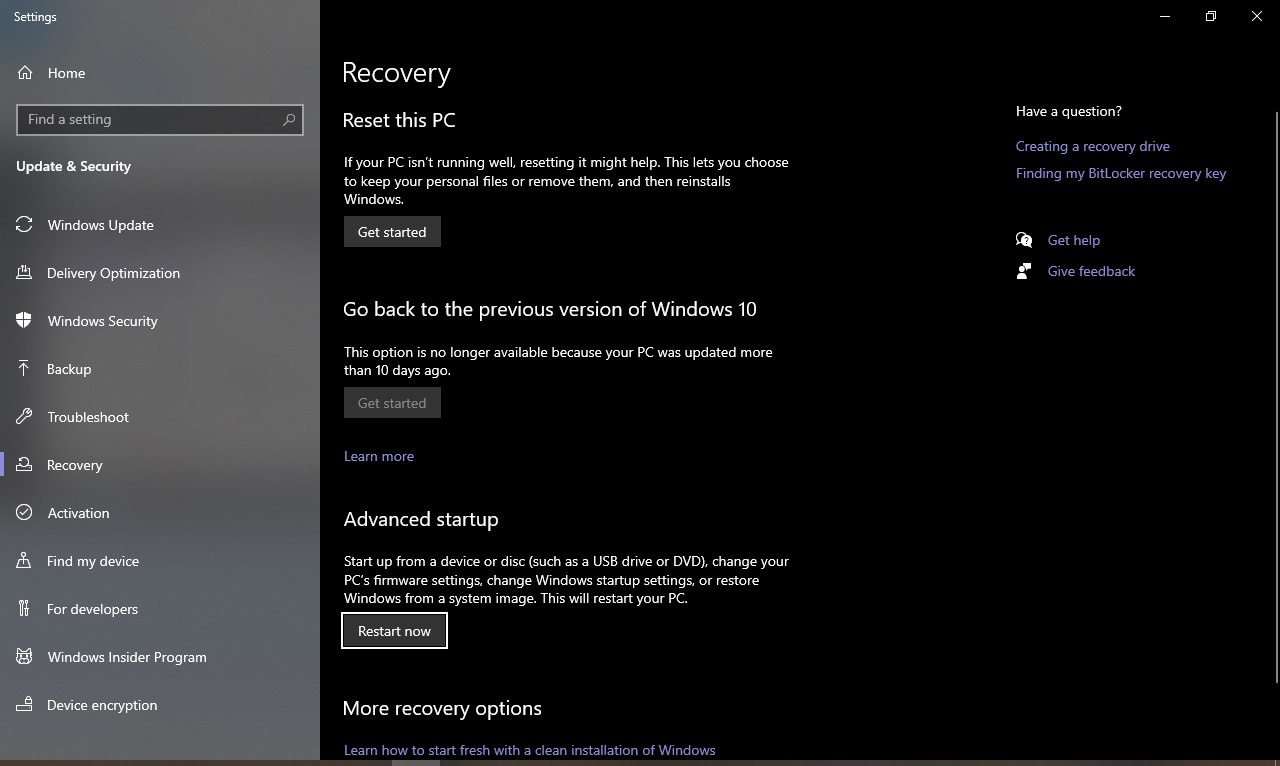Click the Give feedback link
The height and width of the screenshot is (766, 1280).
pos(1091,271)
